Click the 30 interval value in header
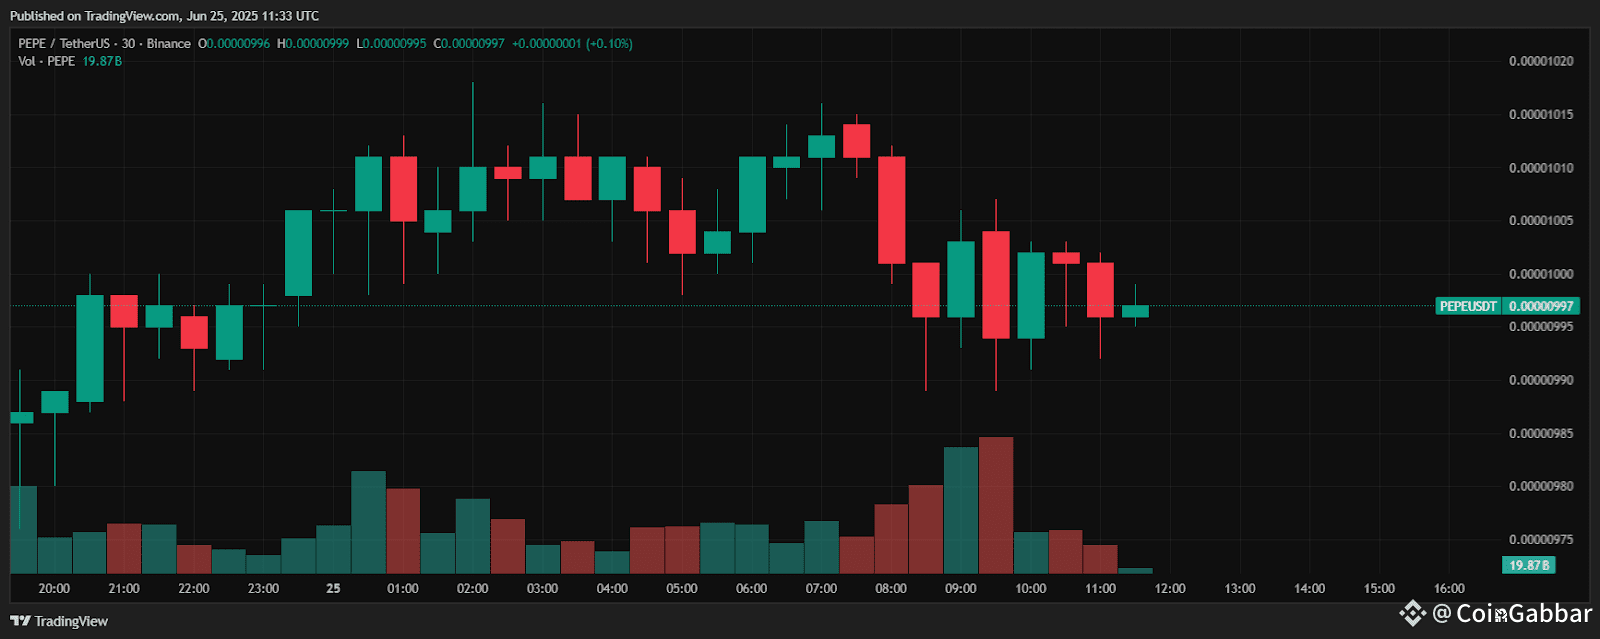This screenshot has height=639, width=1600. click(x=128, y=44)
